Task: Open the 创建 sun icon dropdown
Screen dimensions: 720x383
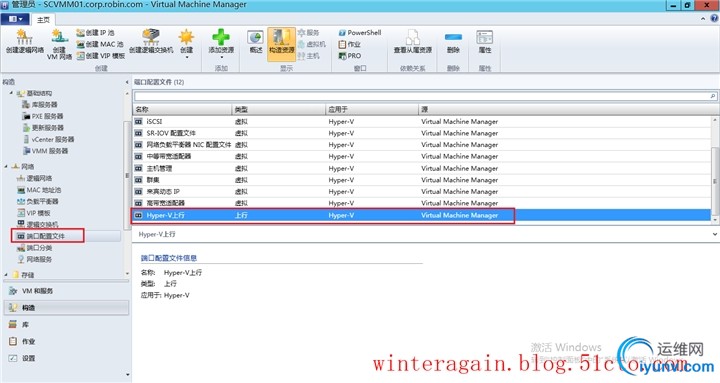Action: [186, 44]
